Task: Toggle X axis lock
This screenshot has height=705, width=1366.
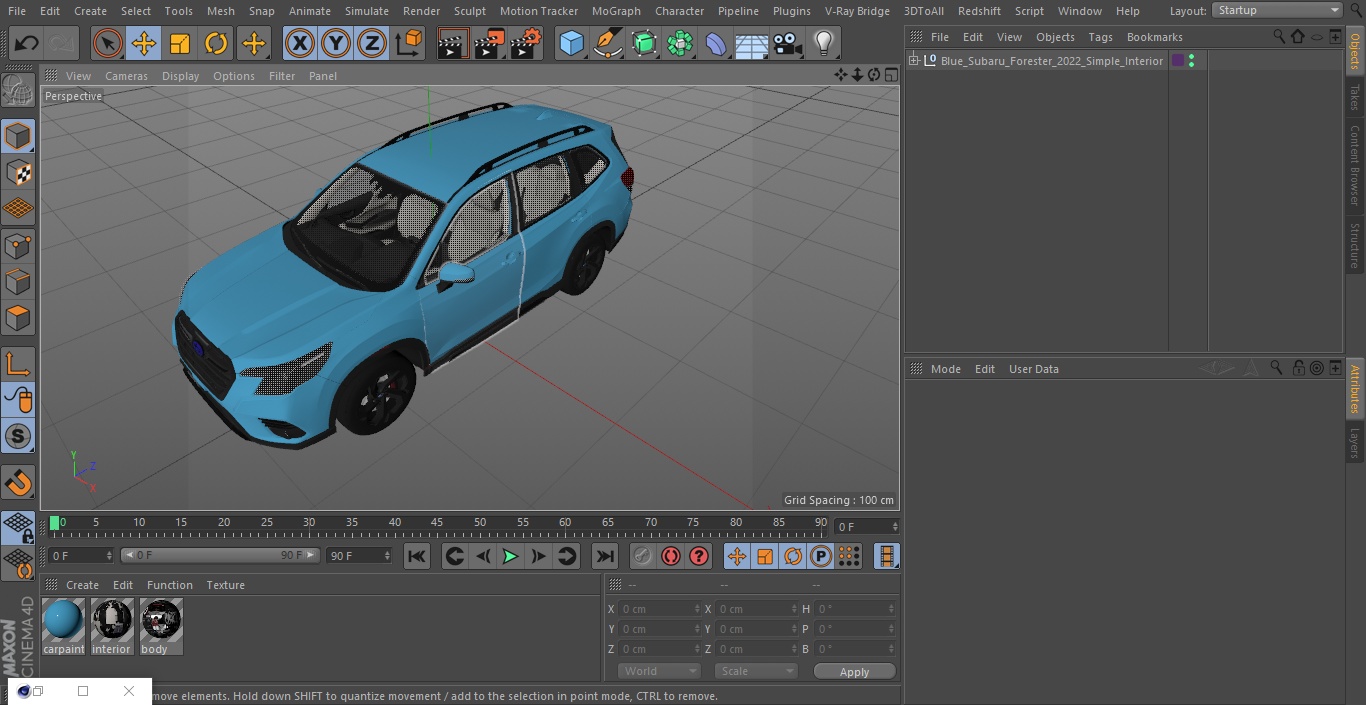Action: (300, 43)
